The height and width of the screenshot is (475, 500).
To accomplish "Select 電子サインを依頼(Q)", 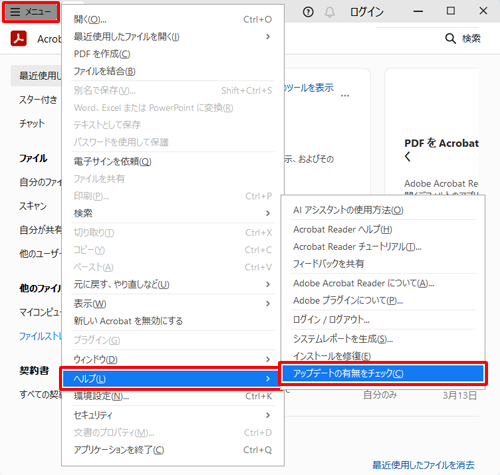I will [173, 162].
